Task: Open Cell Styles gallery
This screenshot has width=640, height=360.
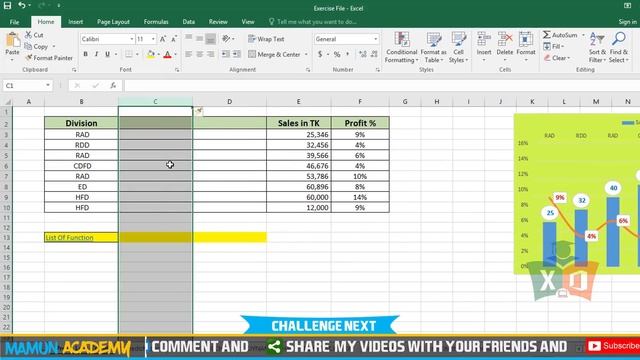Action: tap(458, 47)
